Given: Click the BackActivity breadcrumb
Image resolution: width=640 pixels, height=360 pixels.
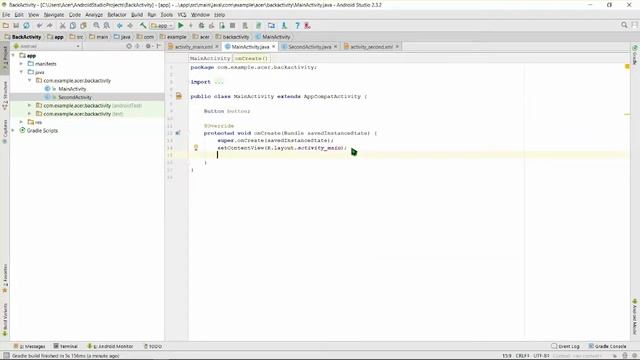Looking at the screenshot, I should point(23,37).
